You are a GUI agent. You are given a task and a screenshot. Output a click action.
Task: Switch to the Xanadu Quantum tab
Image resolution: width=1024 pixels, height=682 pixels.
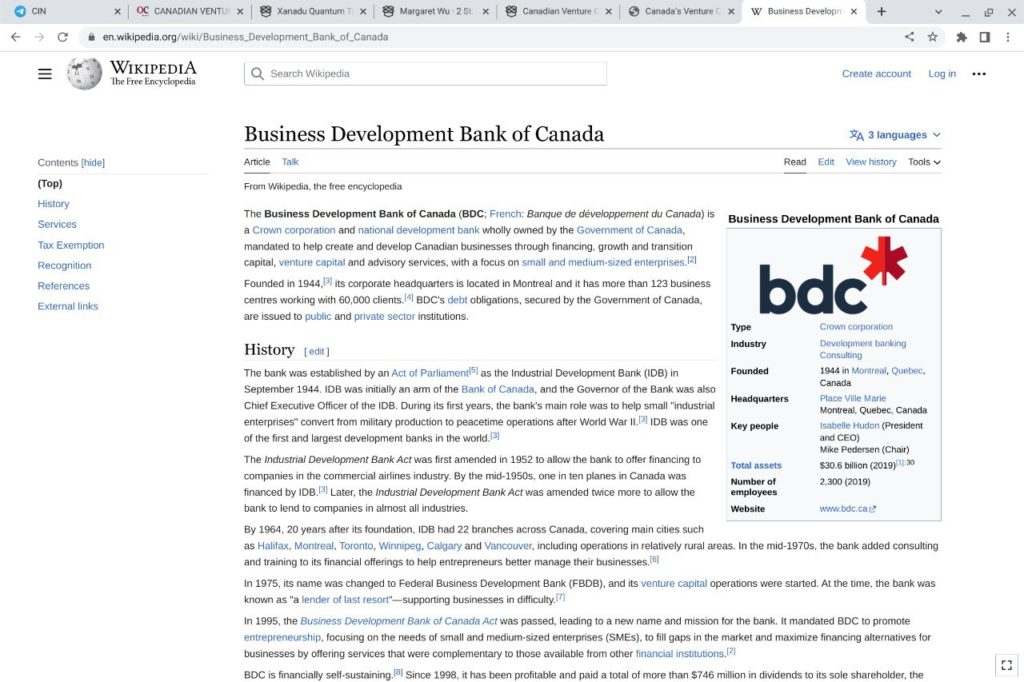tap(311, 11)
